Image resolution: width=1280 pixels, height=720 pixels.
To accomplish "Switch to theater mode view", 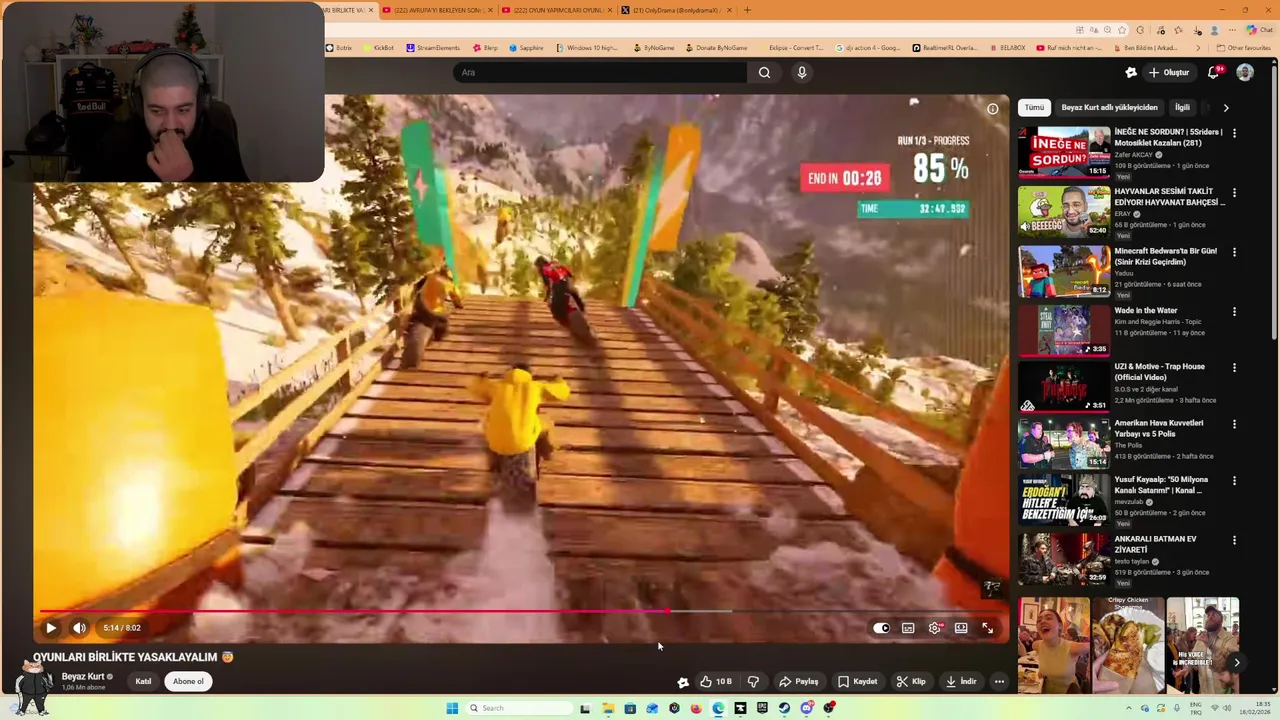I will coord(961,628).
